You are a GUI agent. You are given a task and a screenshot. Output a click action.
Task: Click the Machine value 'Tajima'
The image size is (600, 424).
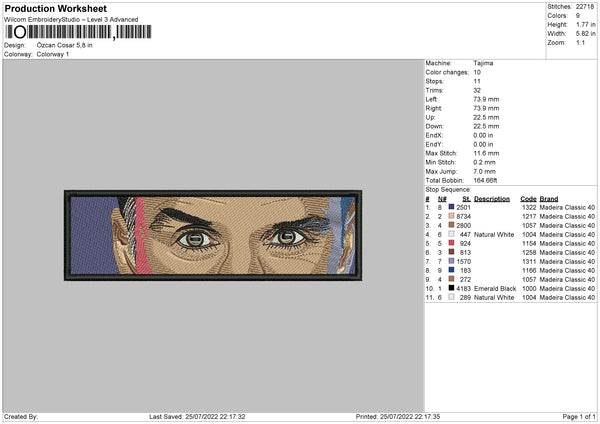pyautogui.click(x=483, y=63)
